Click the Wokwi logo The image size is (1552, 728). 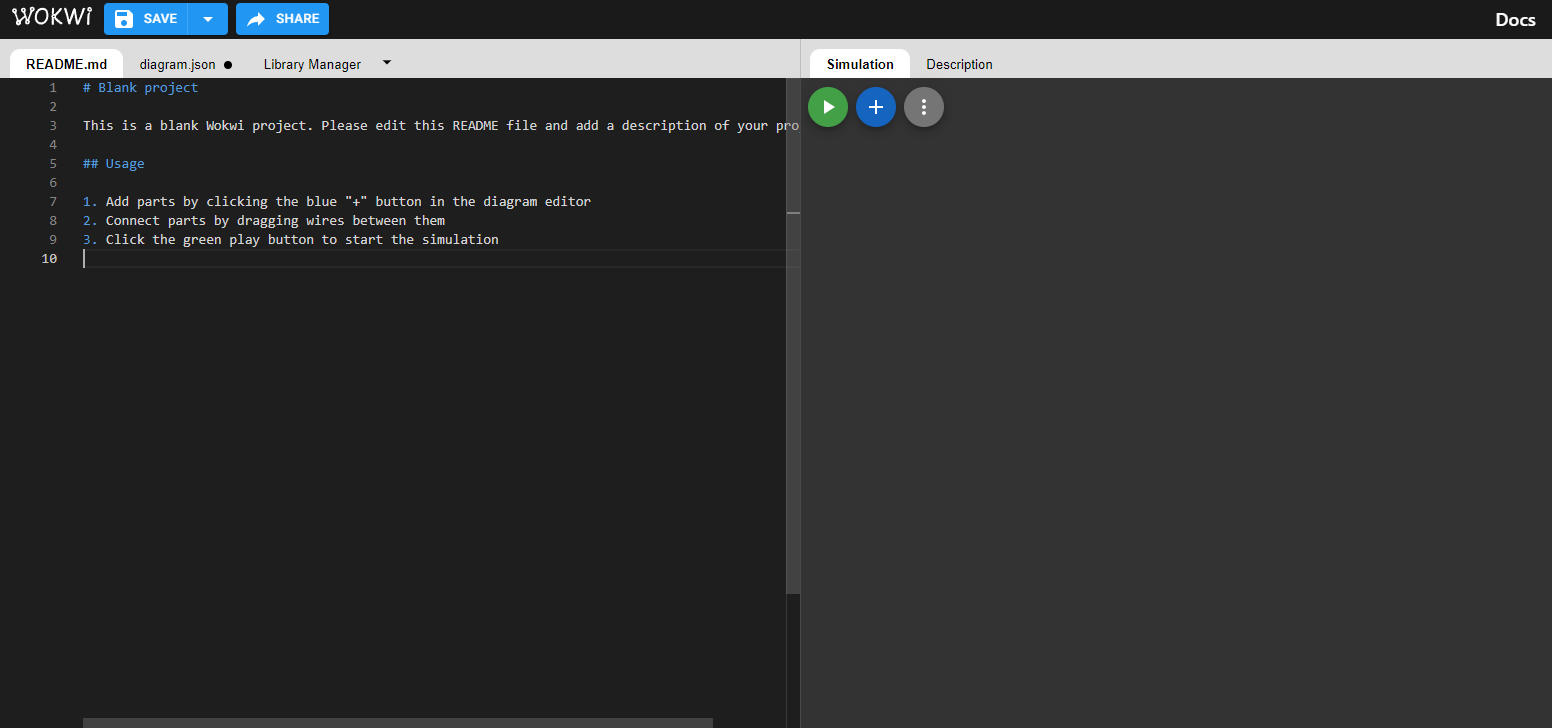point(52,18)
